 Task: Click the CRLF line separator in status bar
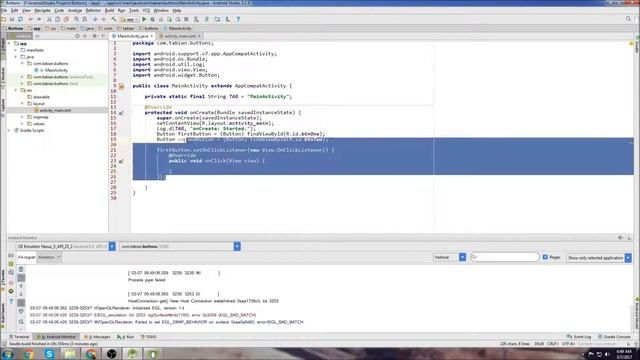[553, 344]
